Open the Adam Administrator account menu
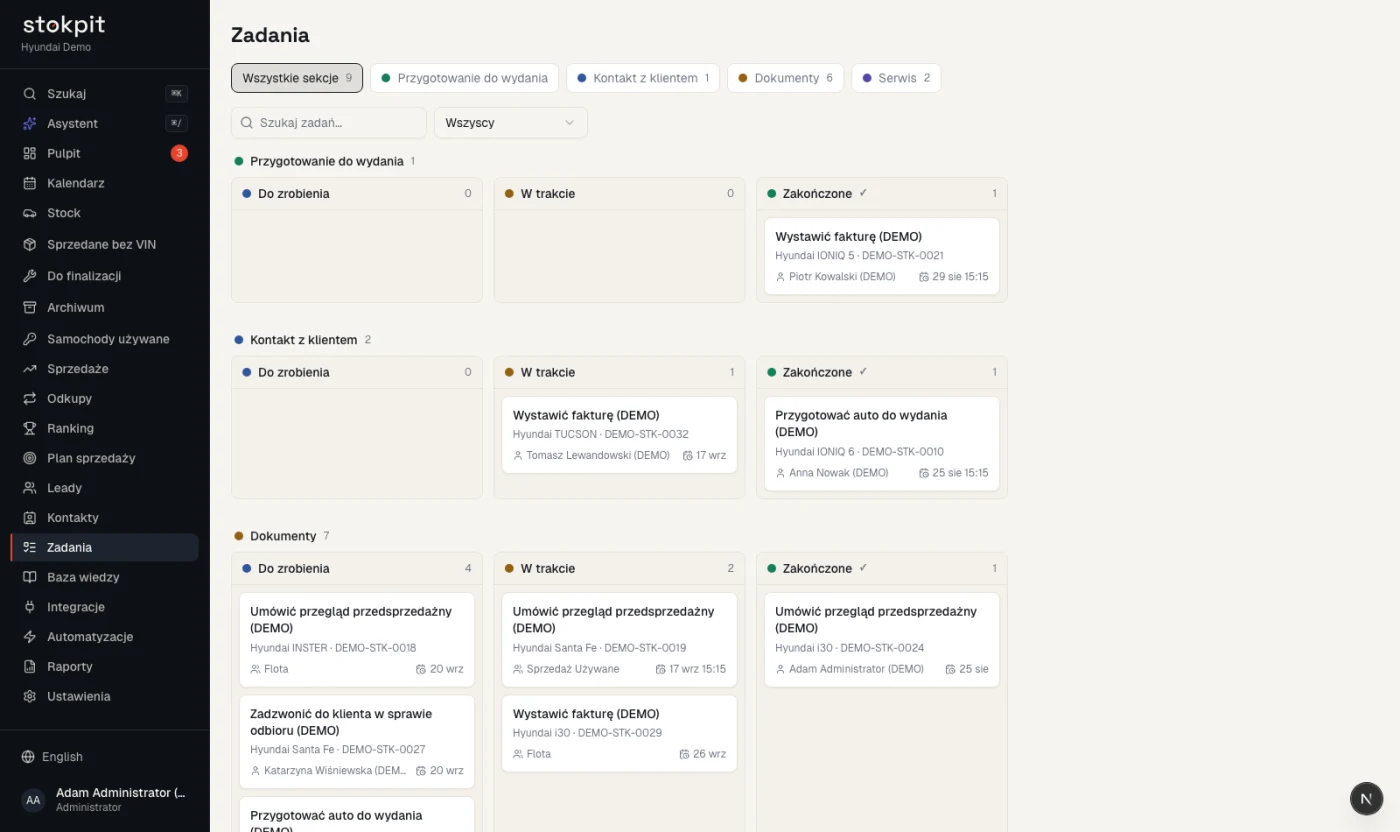This screenshot has width=1400, height=832. tap(105, 800)
